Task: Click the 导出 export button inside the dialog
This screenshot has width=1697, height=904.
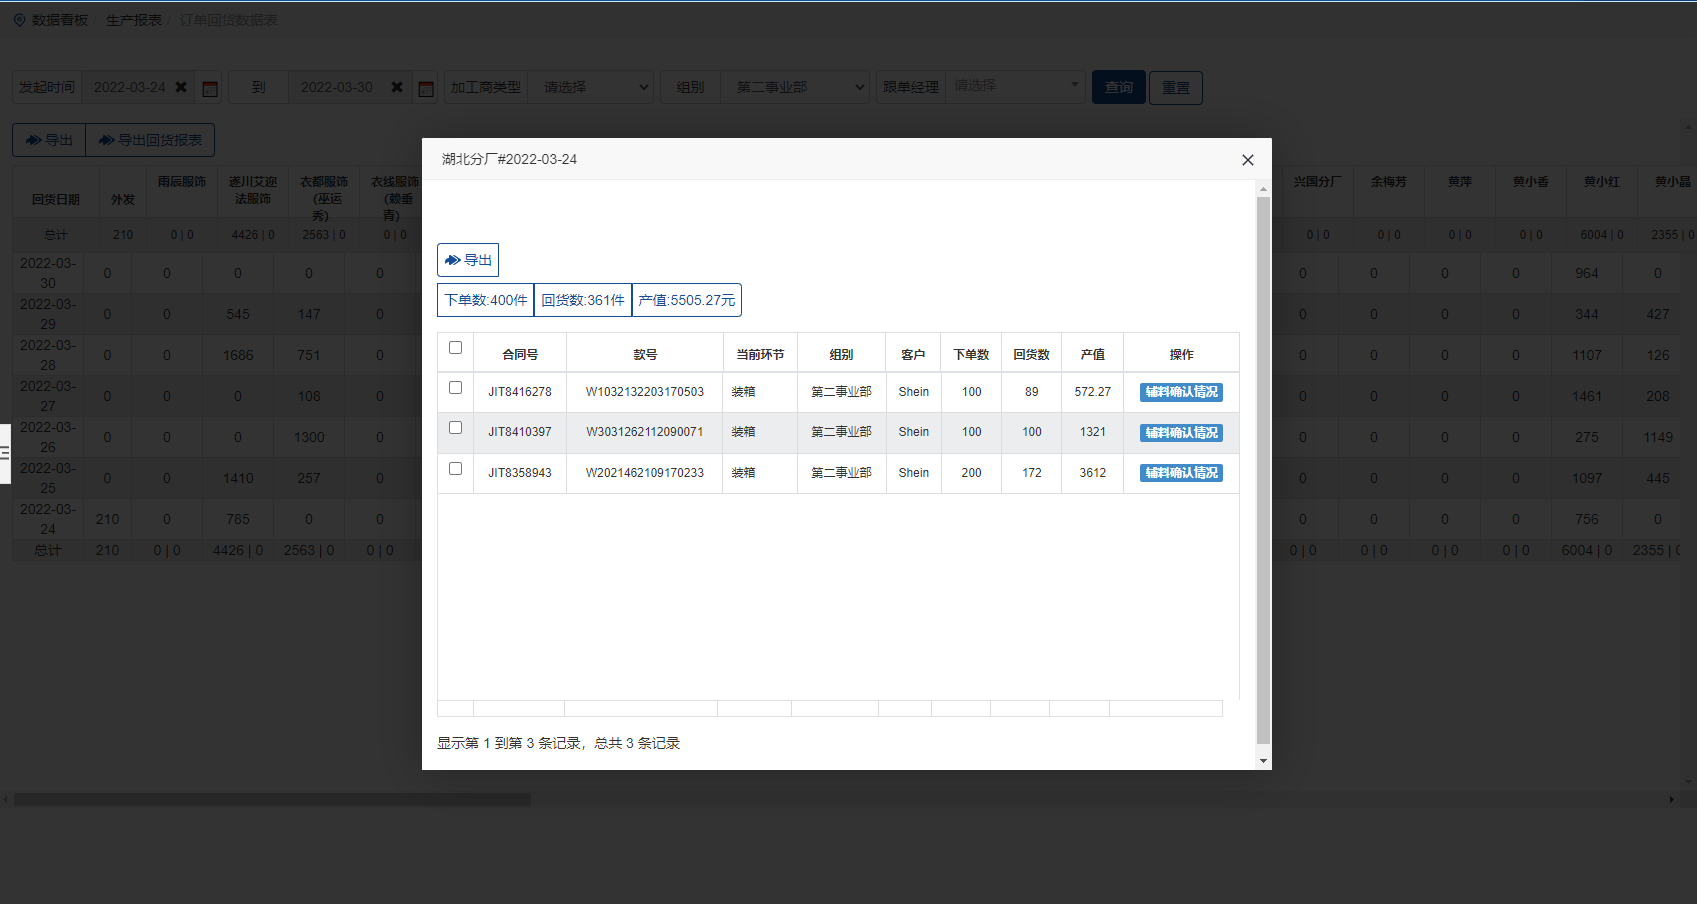Action: [x=468, y=260]
